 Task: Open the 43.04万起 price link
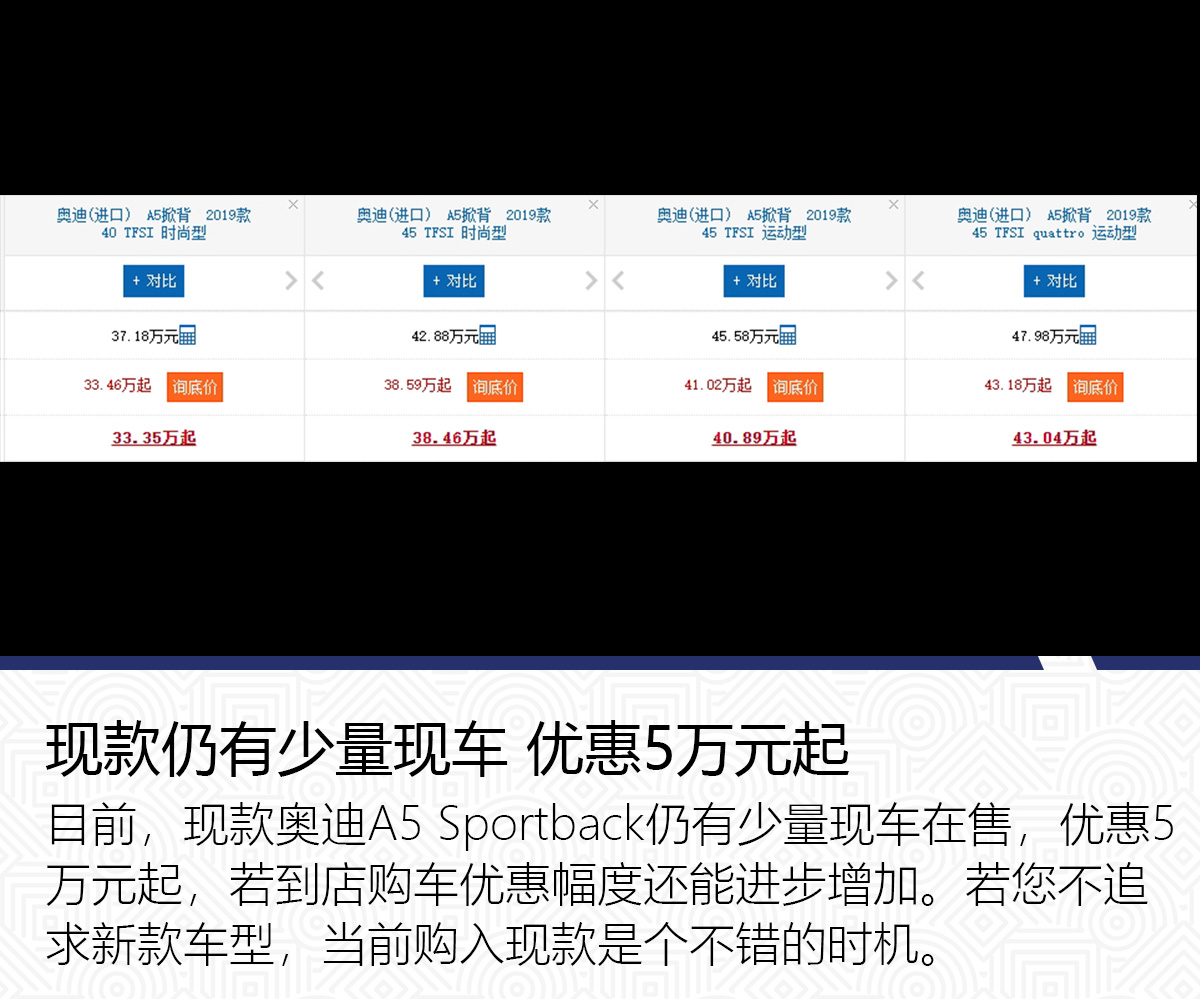pos(1054,438)
